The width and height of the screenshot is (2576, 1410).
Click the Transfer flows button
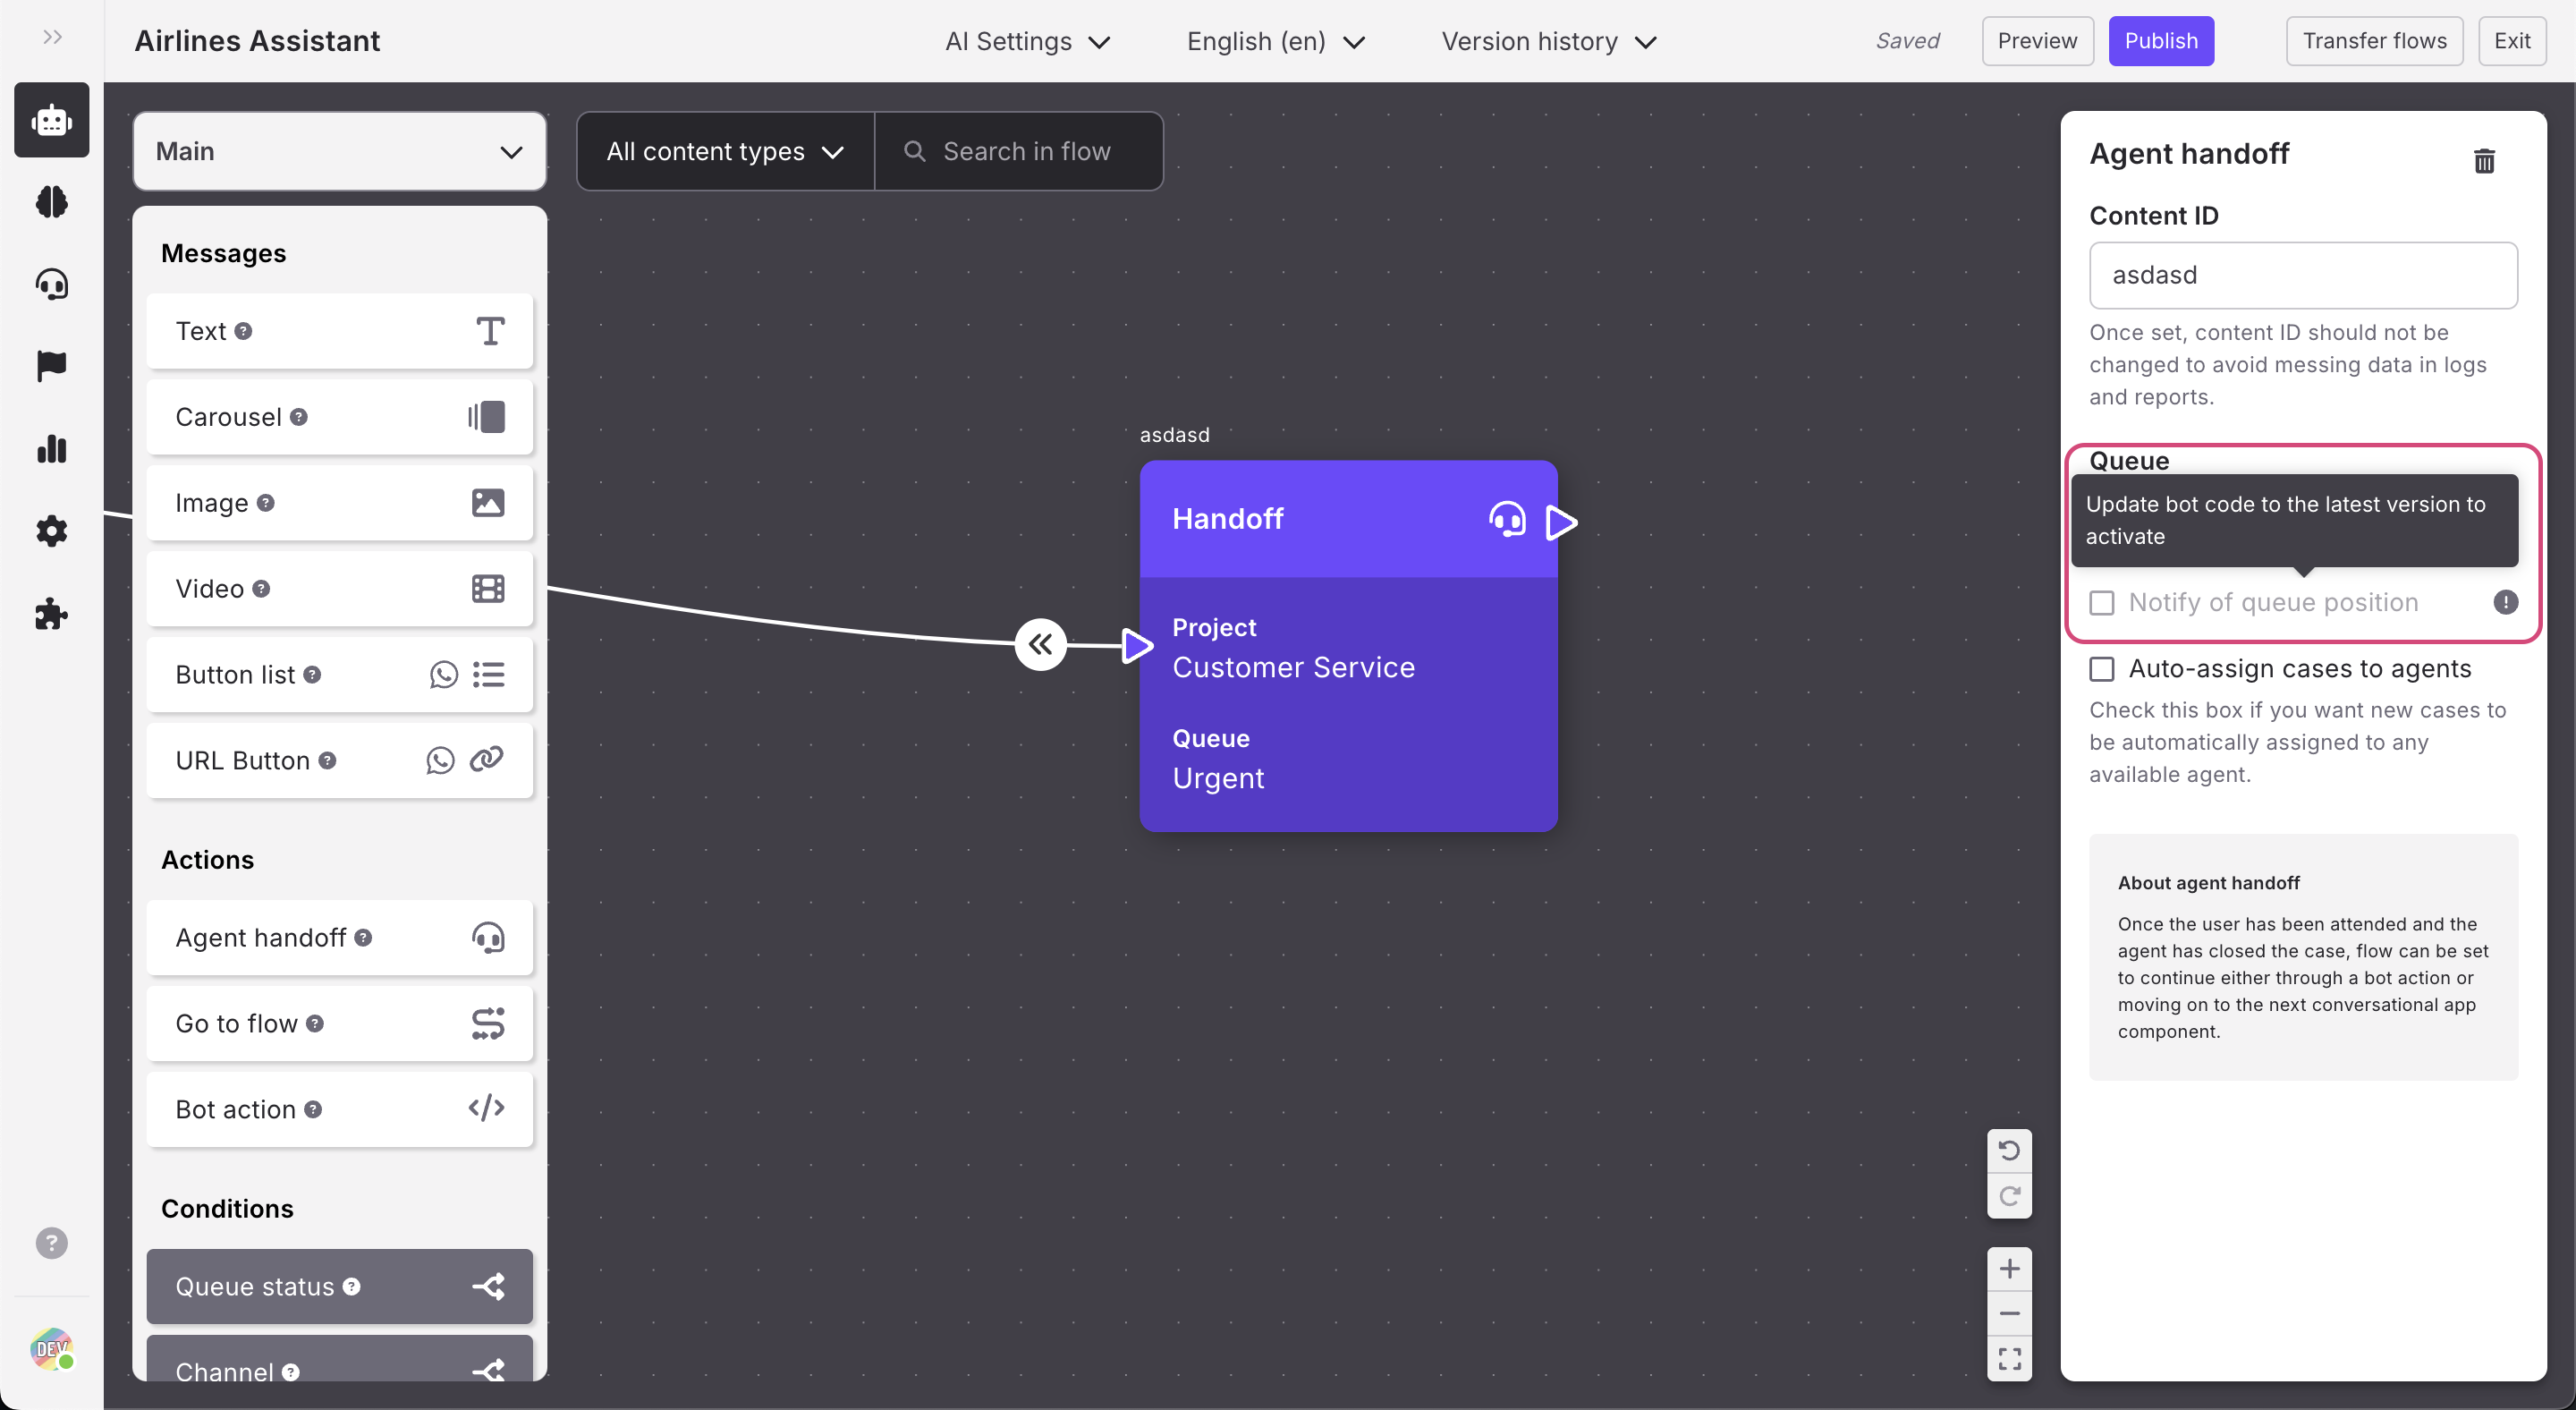pos(2373,41)
